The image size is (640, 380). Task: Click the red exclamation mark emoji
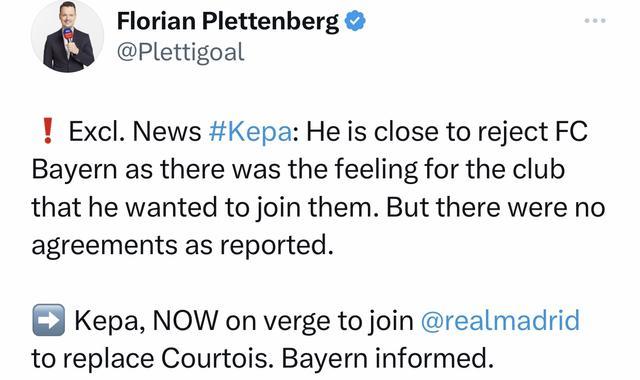[48, 131]
